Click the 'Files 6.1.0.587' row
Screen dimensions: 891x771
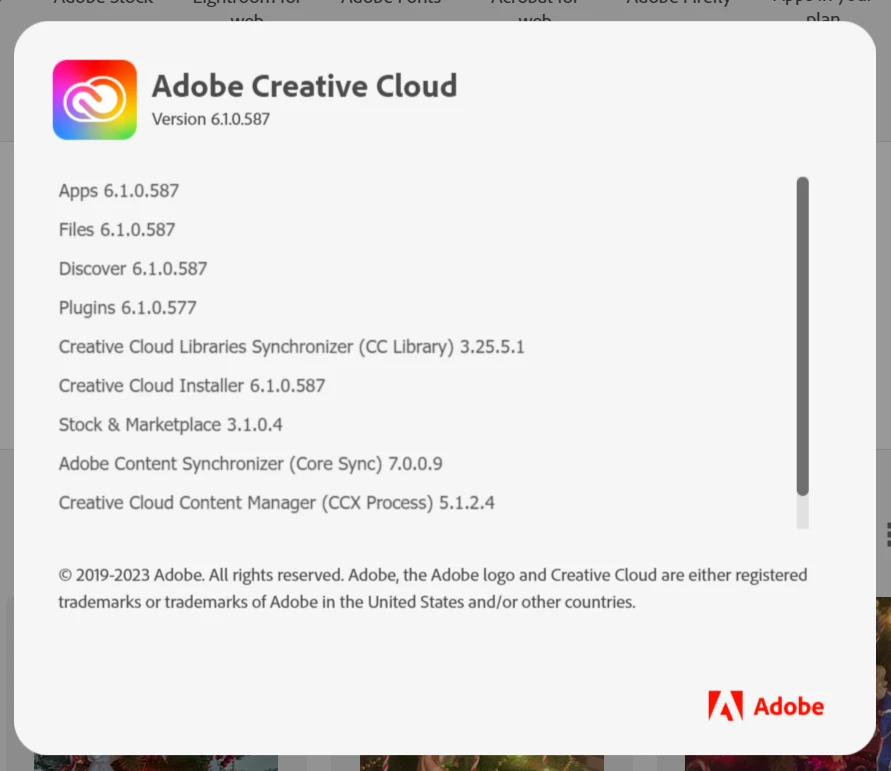[x=117, y=230]
